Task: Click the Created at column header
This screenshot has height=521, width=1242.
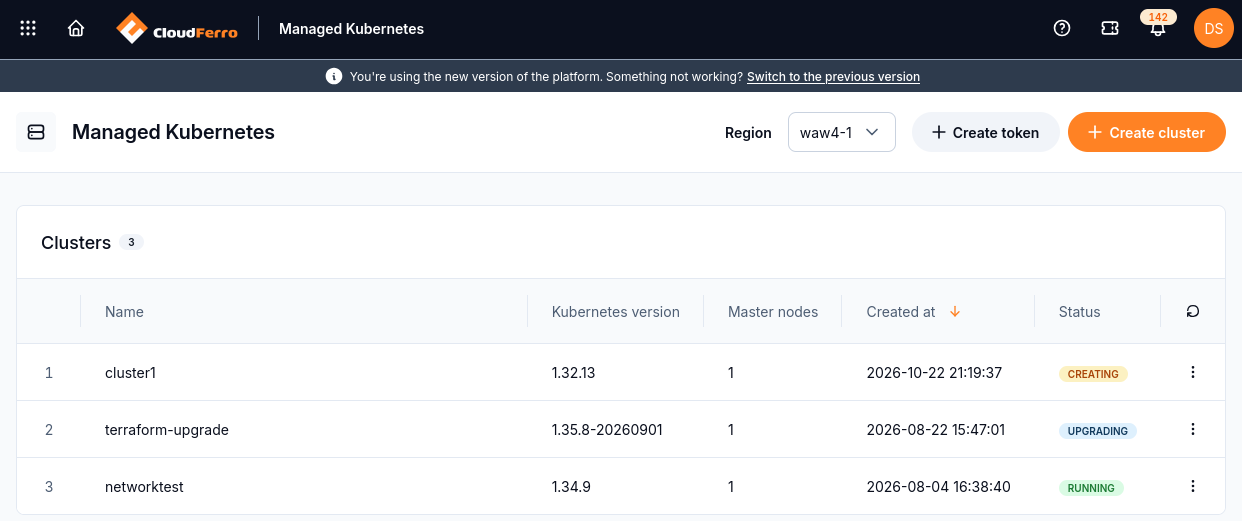Action: 900,312
